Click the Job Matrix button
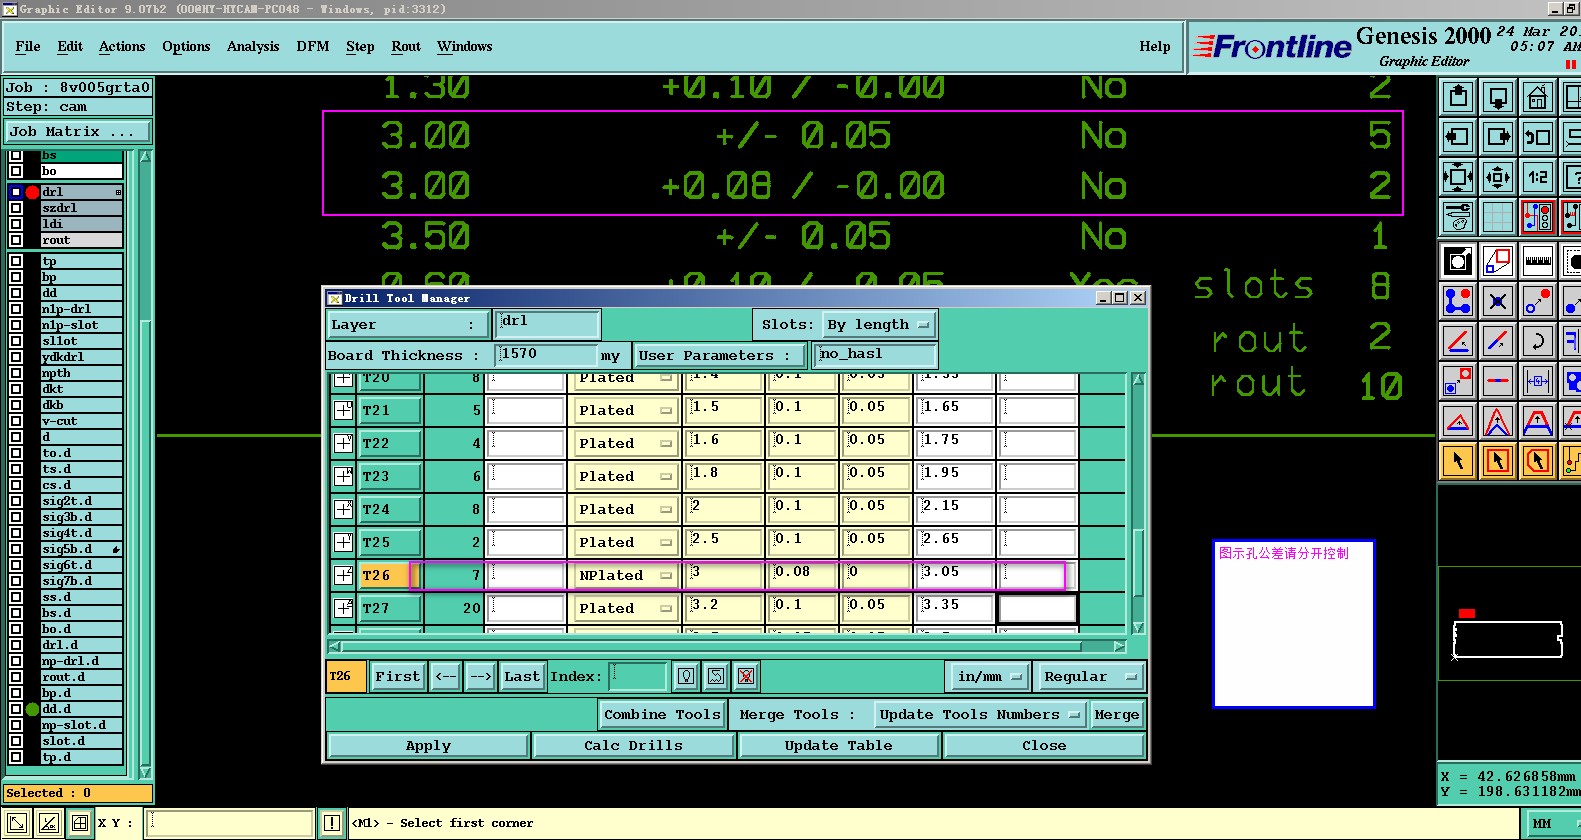Screen dimensions: 1581x840 (77, 132)
